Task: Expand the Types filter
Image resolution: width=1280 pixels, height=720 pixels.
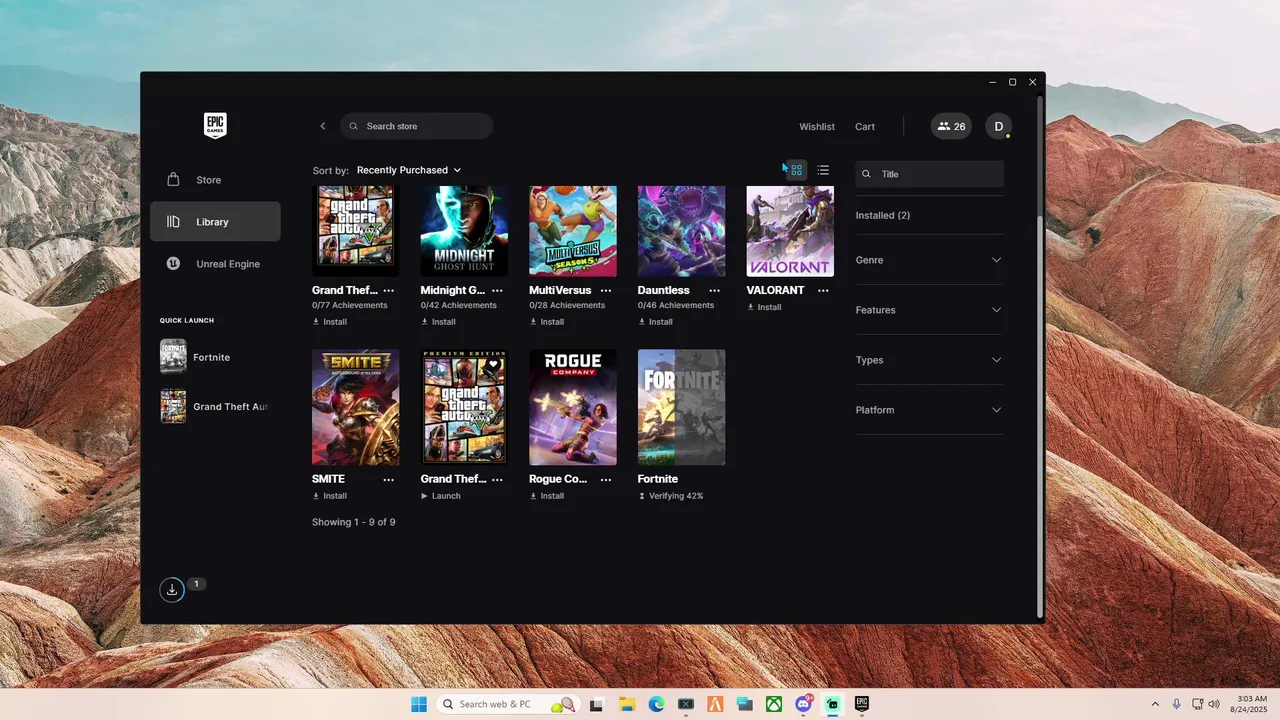Action: (x=929, y=360)
